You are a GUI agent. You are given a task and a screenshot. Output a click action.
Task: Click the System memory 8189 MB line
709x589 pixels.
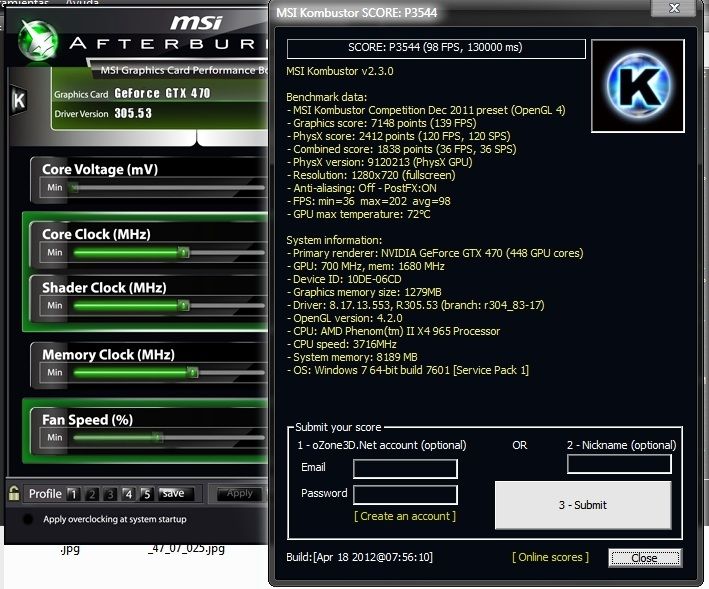[352, 358]
